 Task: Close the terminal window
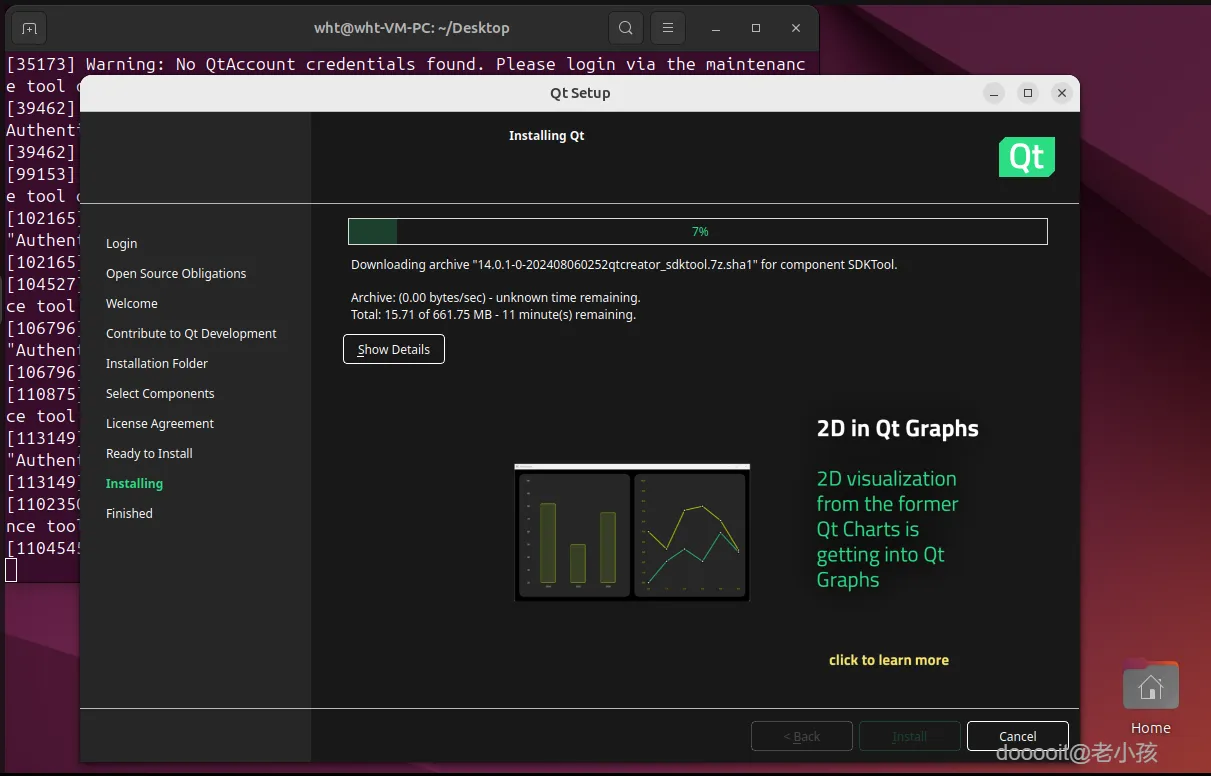tap(796, 28)
